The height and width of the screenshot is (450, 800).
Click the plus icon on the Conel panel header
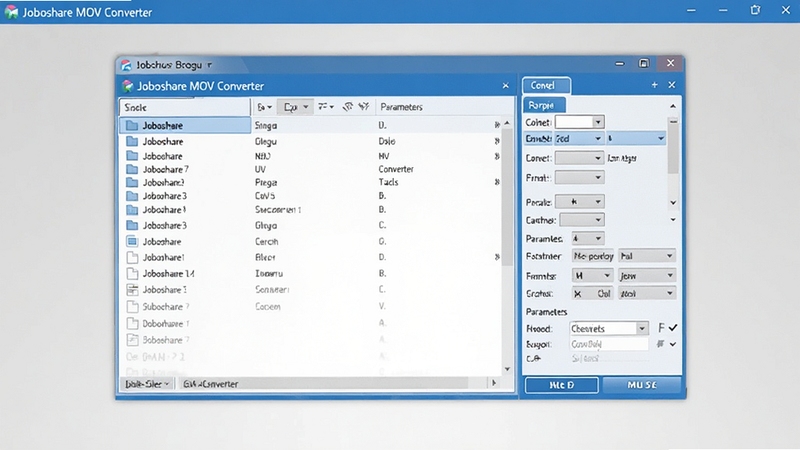point(655,85)
